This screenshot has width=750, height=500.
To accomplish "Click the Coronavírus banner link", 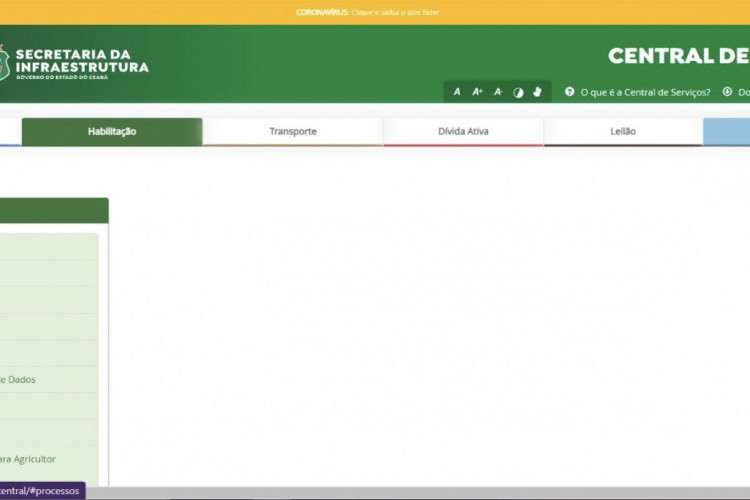I will 367,12.
